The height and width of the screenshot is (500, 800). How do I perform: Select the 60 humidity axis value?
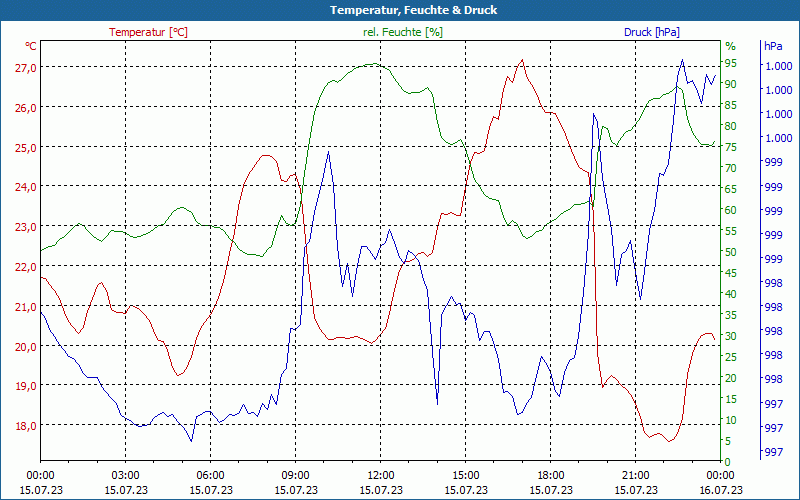pyautogui.click(x=731, y=210)
